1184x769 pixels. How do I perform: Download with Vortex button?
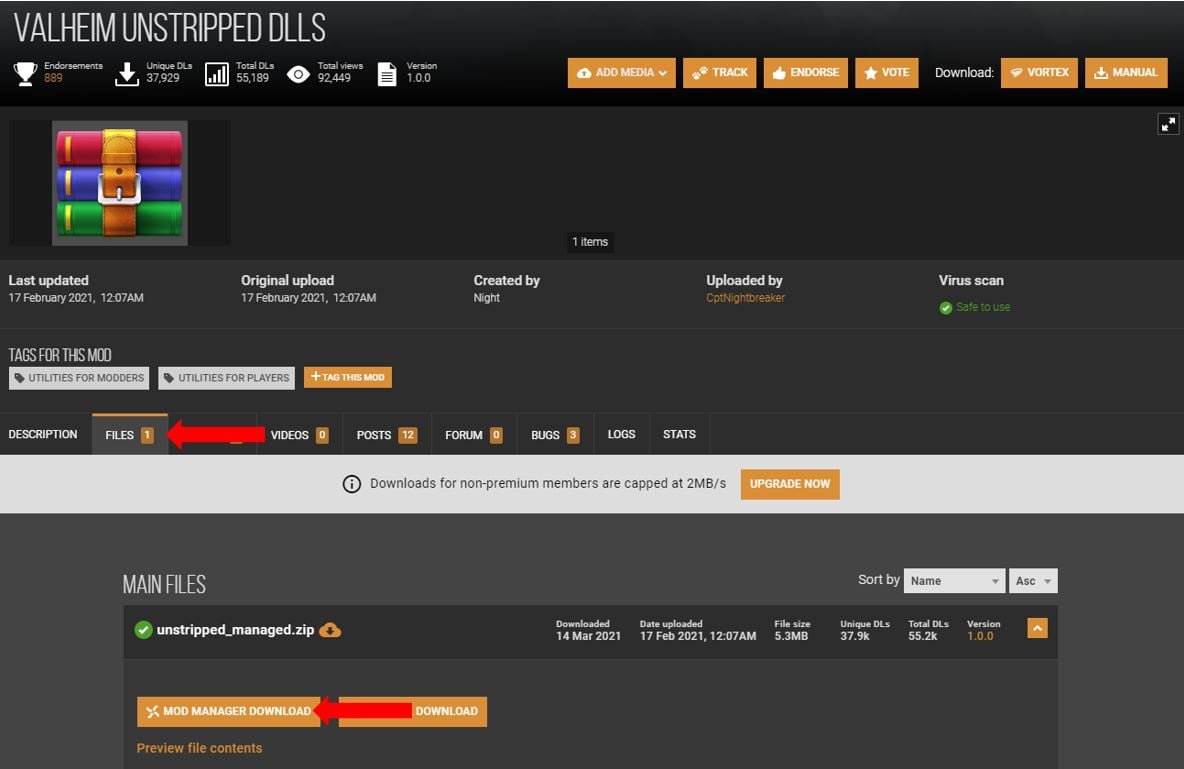point(1038,73)
